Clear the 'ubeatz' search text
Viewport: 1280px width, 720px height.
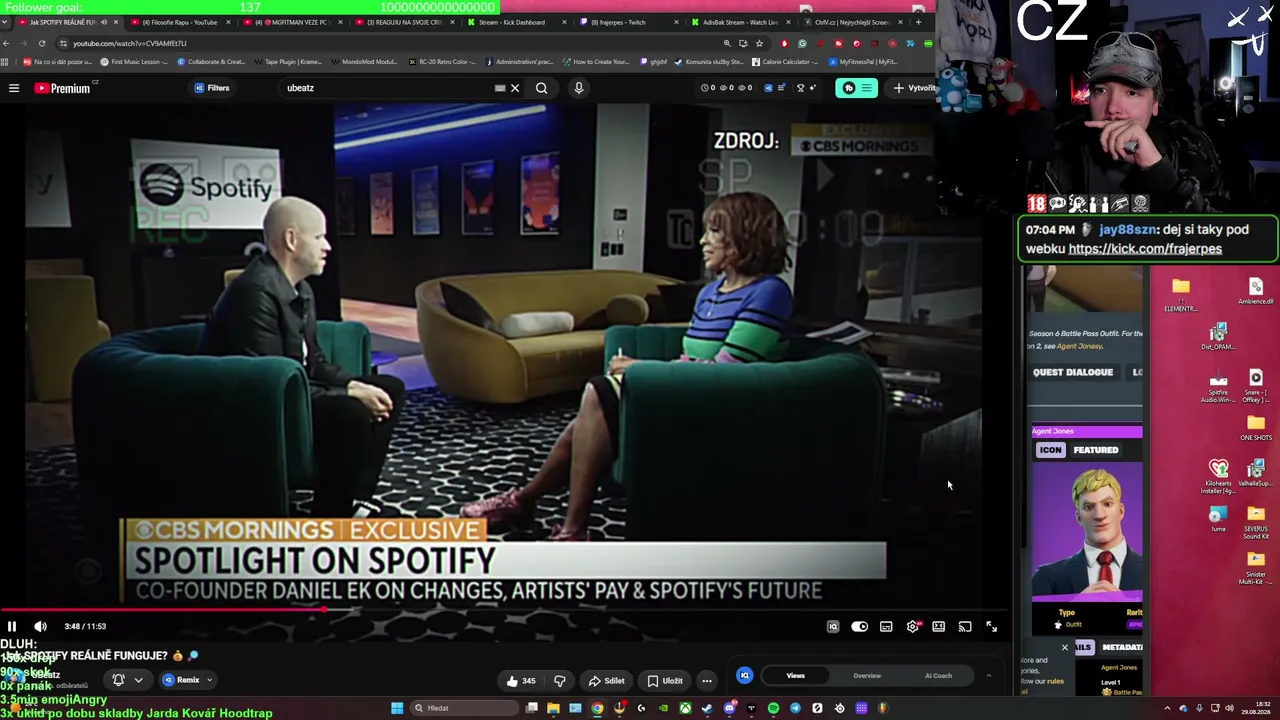click(x=515, y=88)
